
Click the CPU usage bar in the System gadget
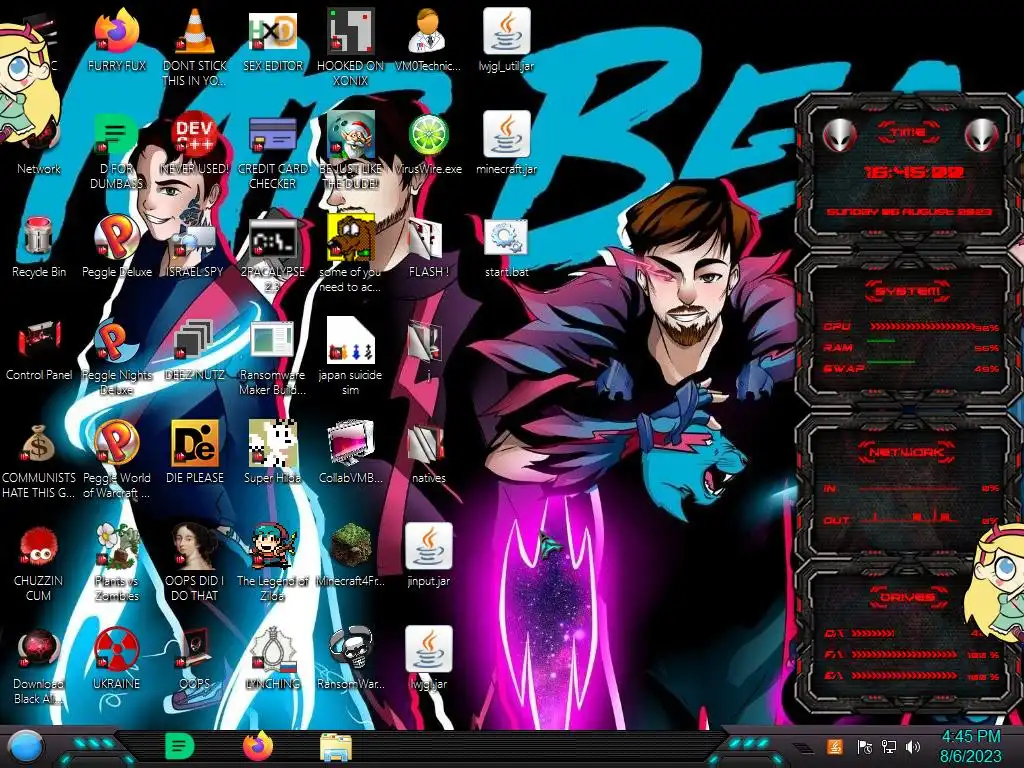[922, 327]
